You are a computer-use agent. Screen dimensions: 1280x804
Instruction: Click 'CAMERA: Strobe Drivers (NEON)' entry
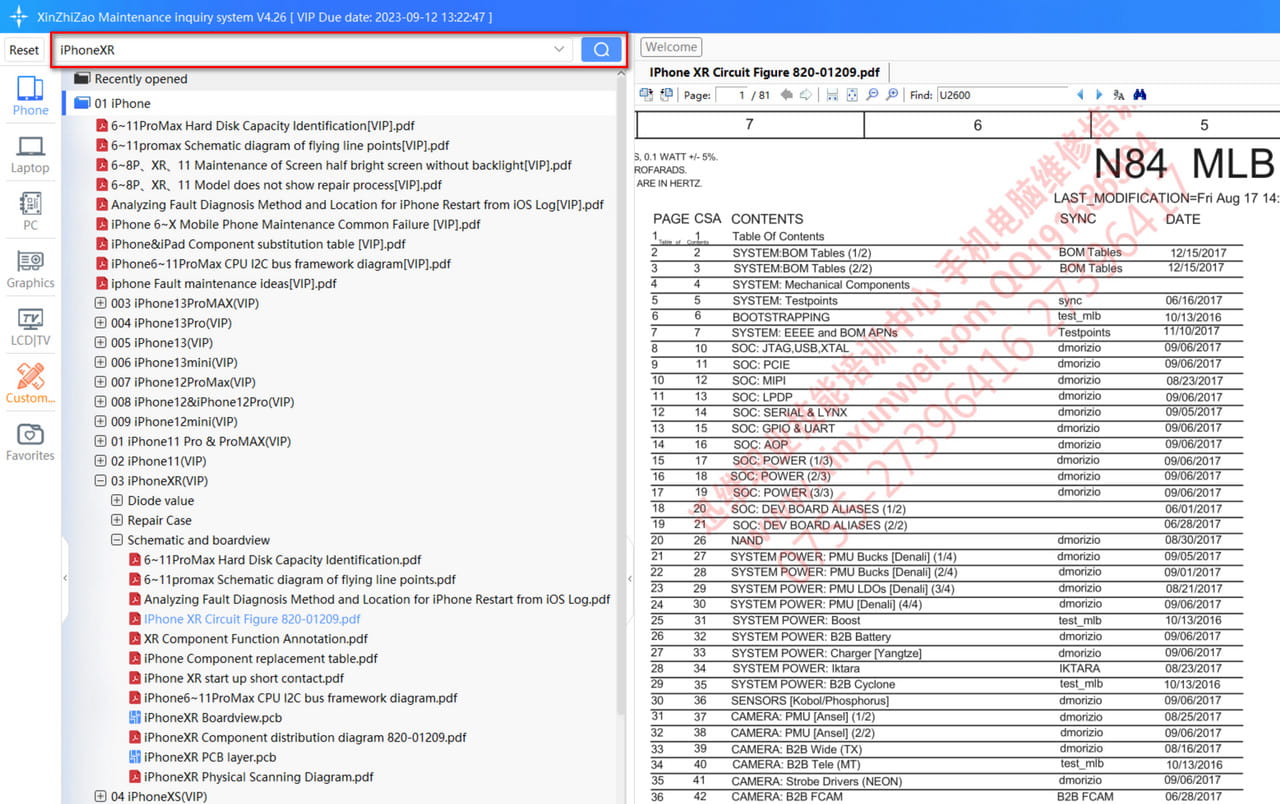[x=816, y=781]
